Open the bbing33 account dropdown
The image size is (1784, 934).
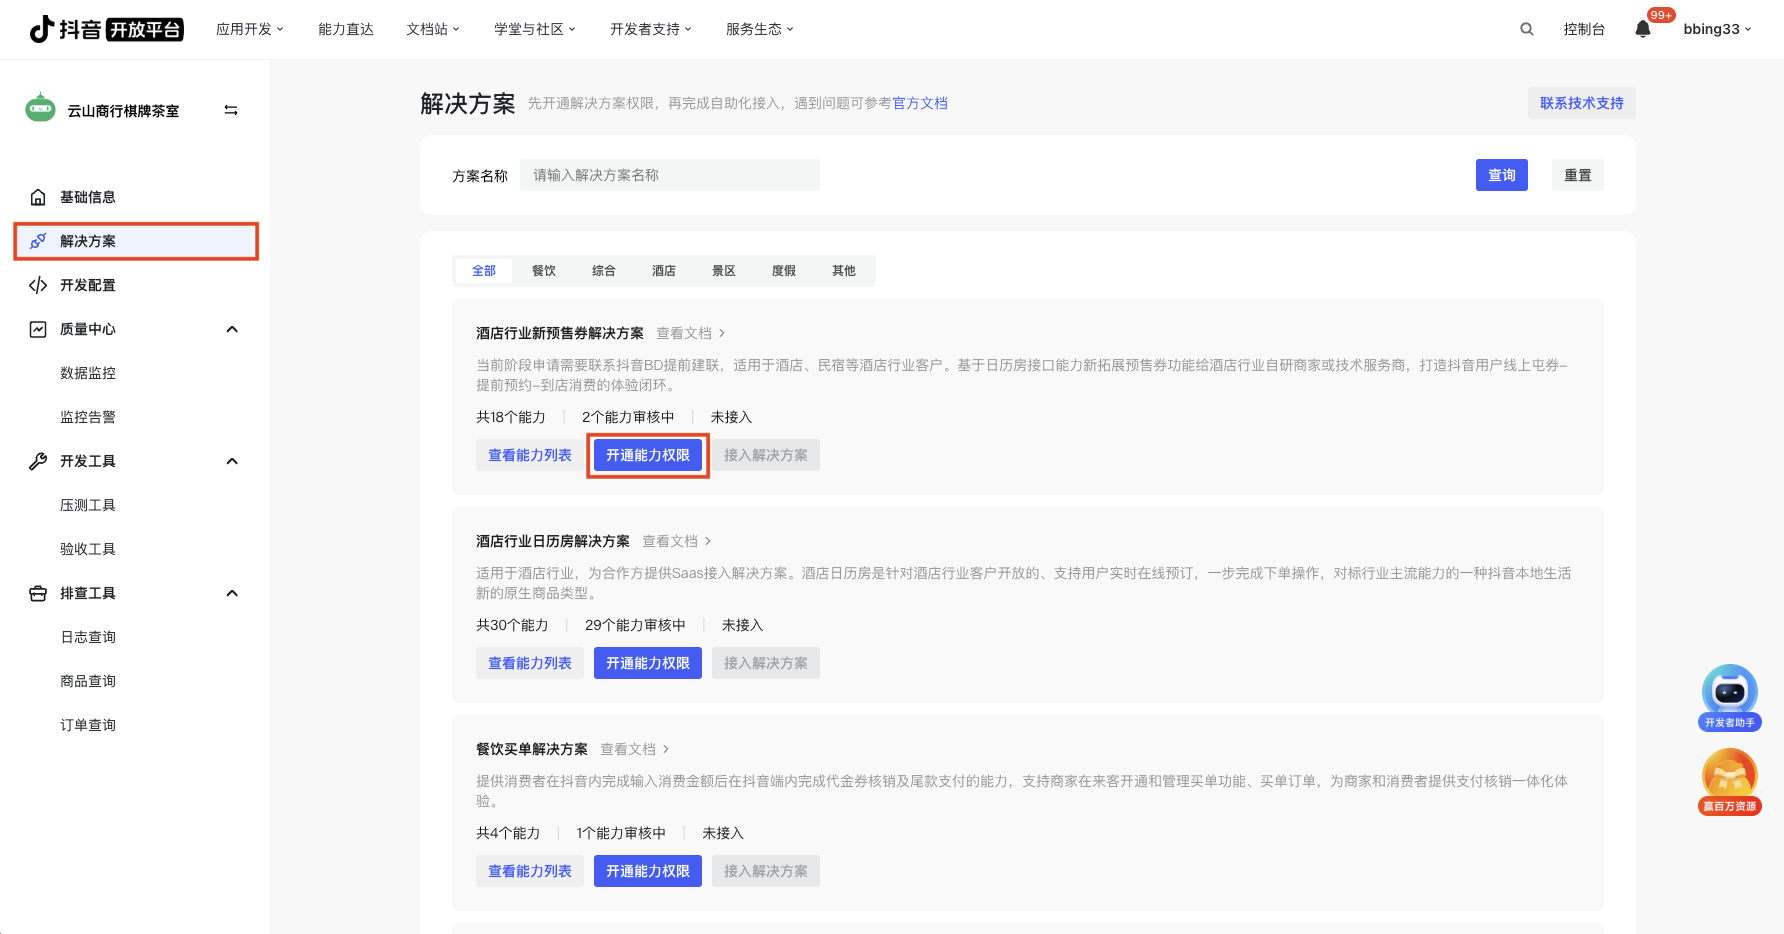1717,29
